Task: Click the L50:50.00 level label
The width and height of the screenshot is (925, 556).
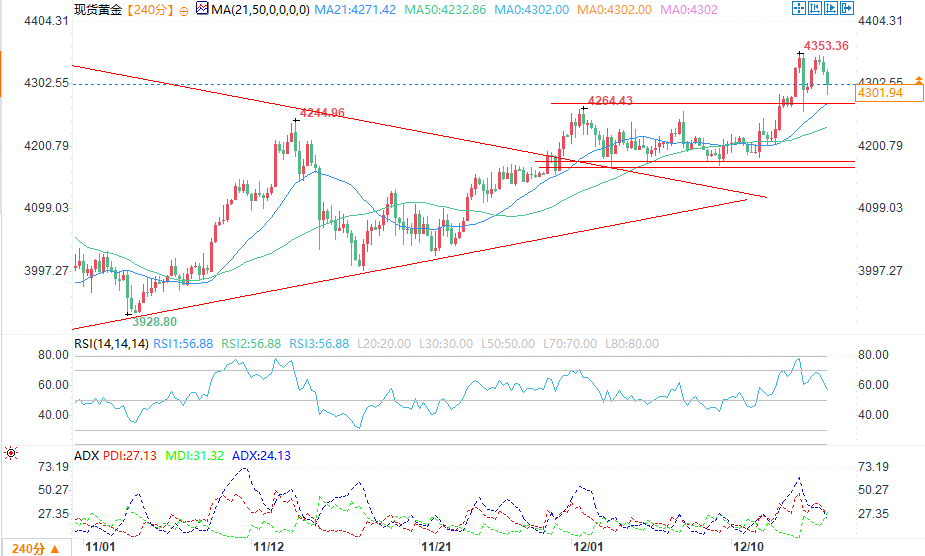Action: (508, 344)
